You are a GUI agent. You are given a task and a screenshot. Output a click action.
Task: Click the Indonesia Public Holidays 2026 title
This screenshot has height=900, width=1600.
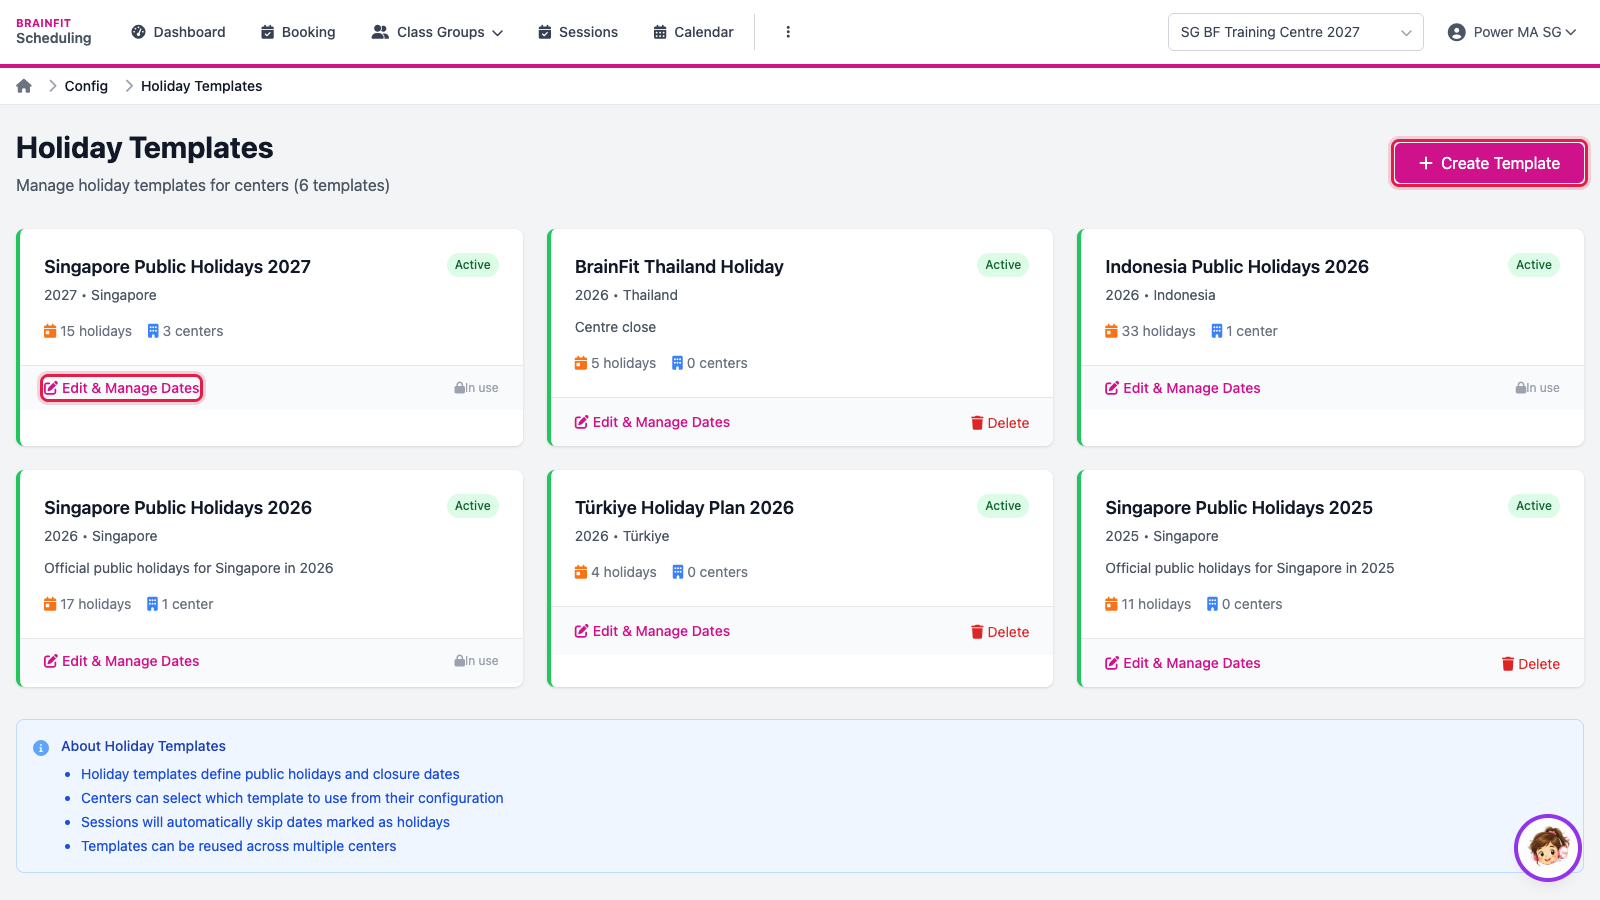[x=1237, y=267]
